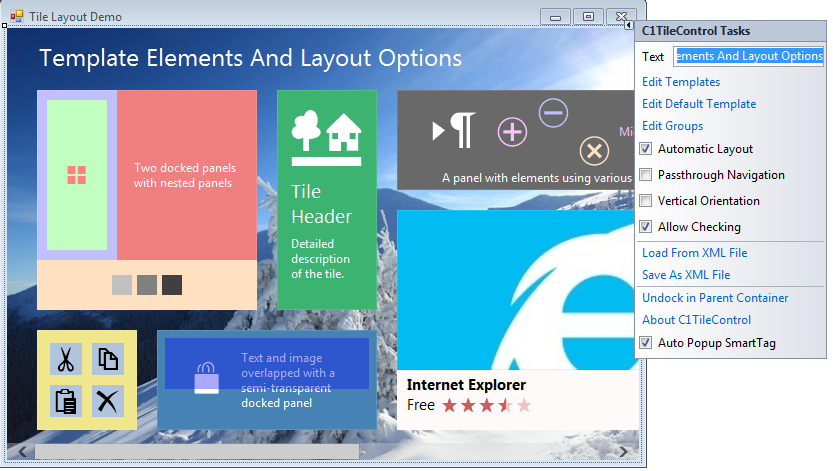Click the horizontal scrollbar thumb
Screen dimensions: 833x471
click(x=197, y=452)
